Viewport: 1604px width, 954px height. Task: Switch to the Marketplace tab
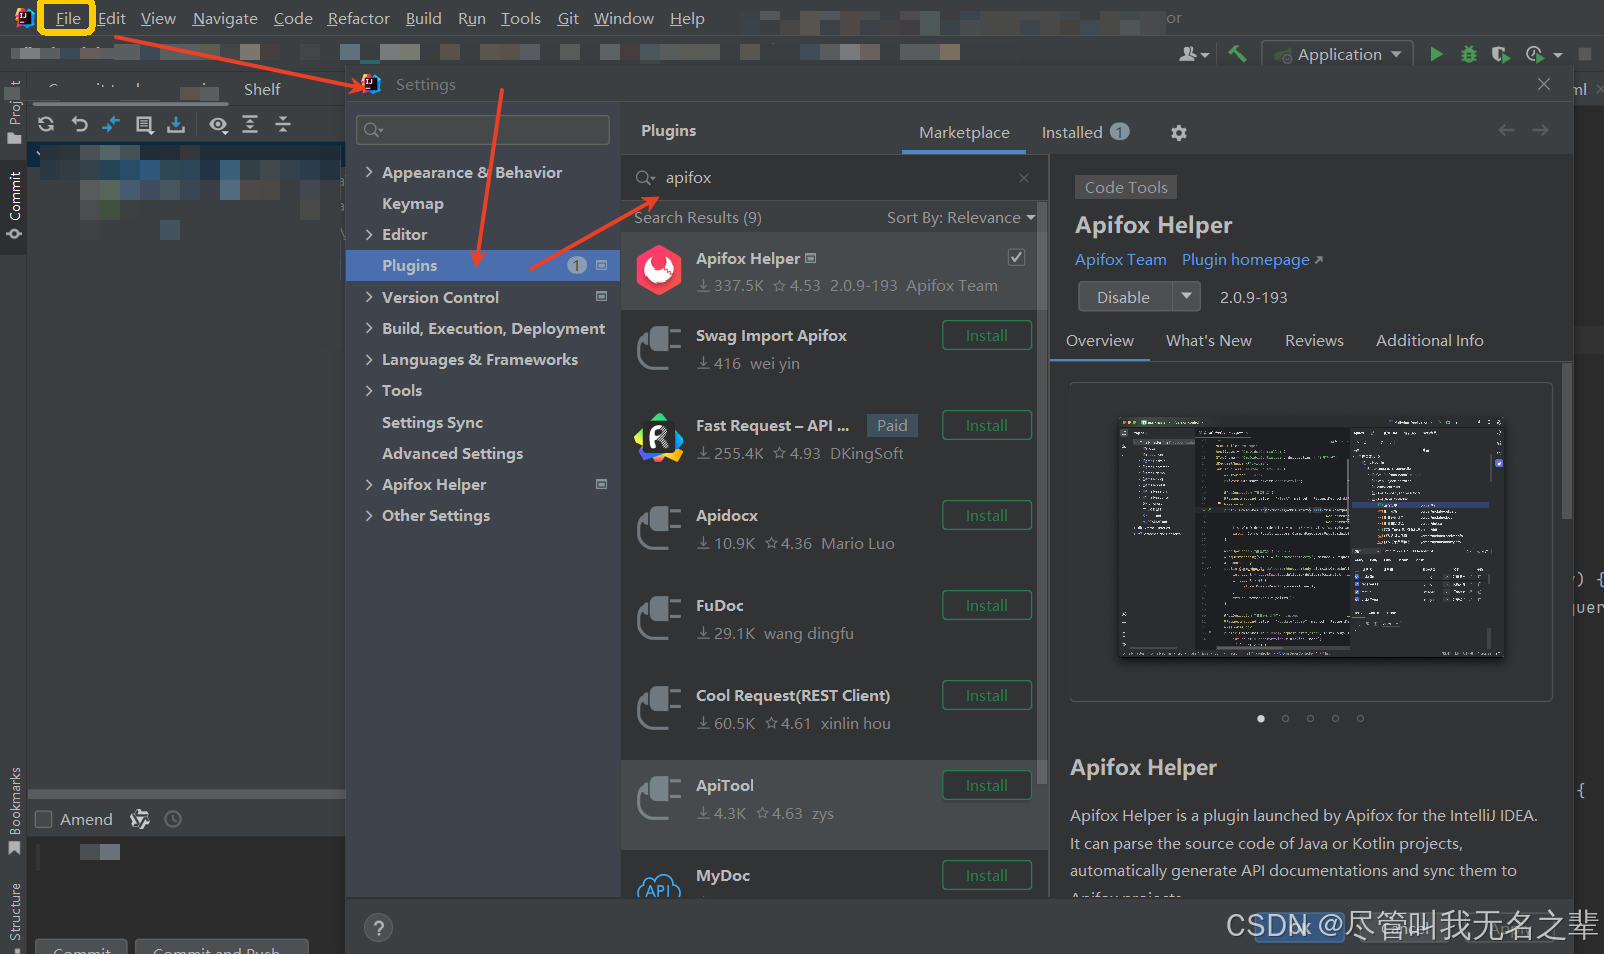point(964,133)
